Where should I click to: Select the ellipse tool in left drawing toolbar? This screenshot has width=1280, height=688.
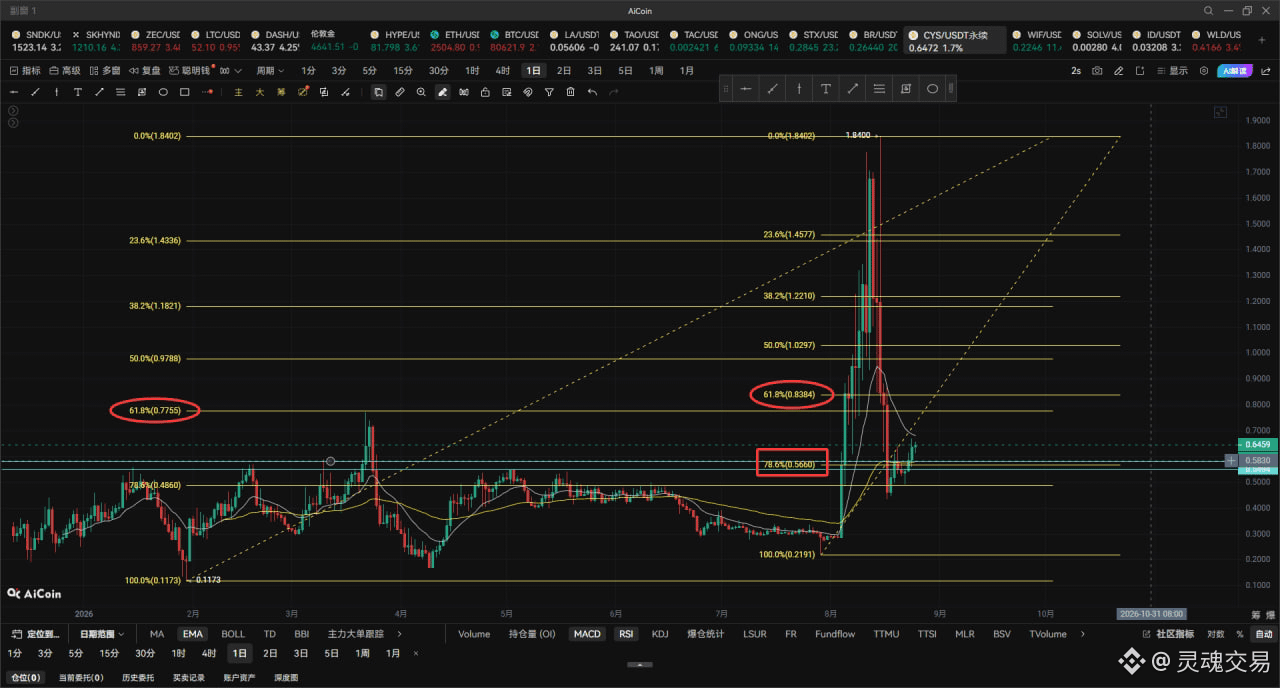coord(163,92)
